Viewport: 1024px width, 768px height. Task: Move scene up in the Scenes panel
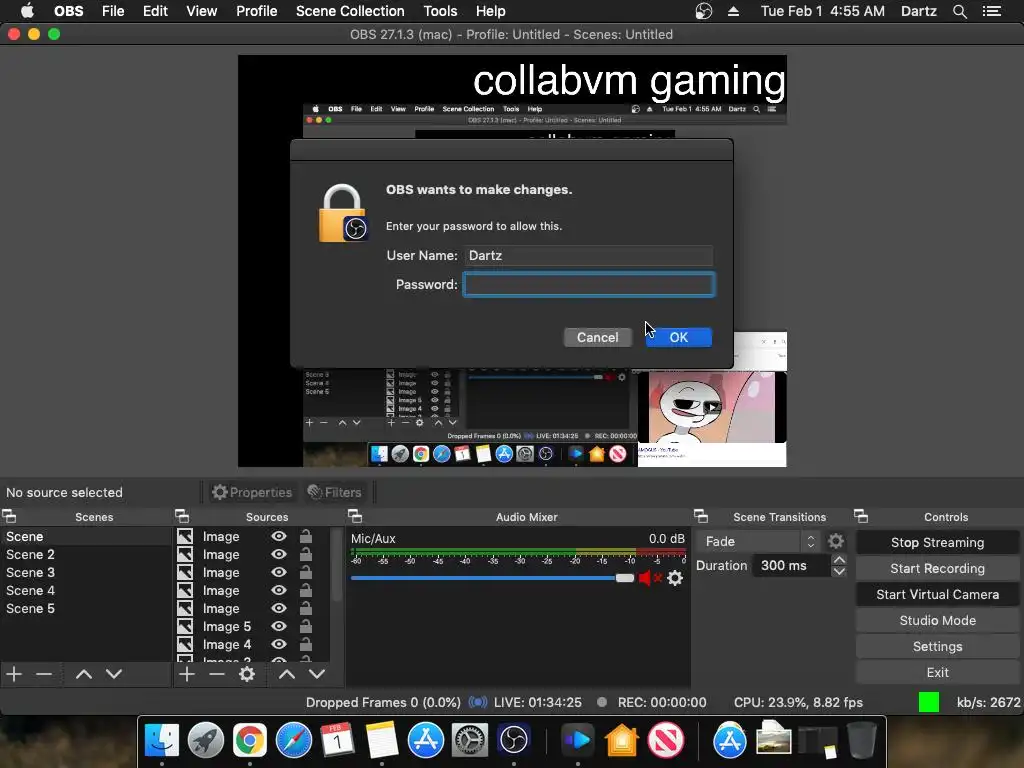[x=84, y=673]
